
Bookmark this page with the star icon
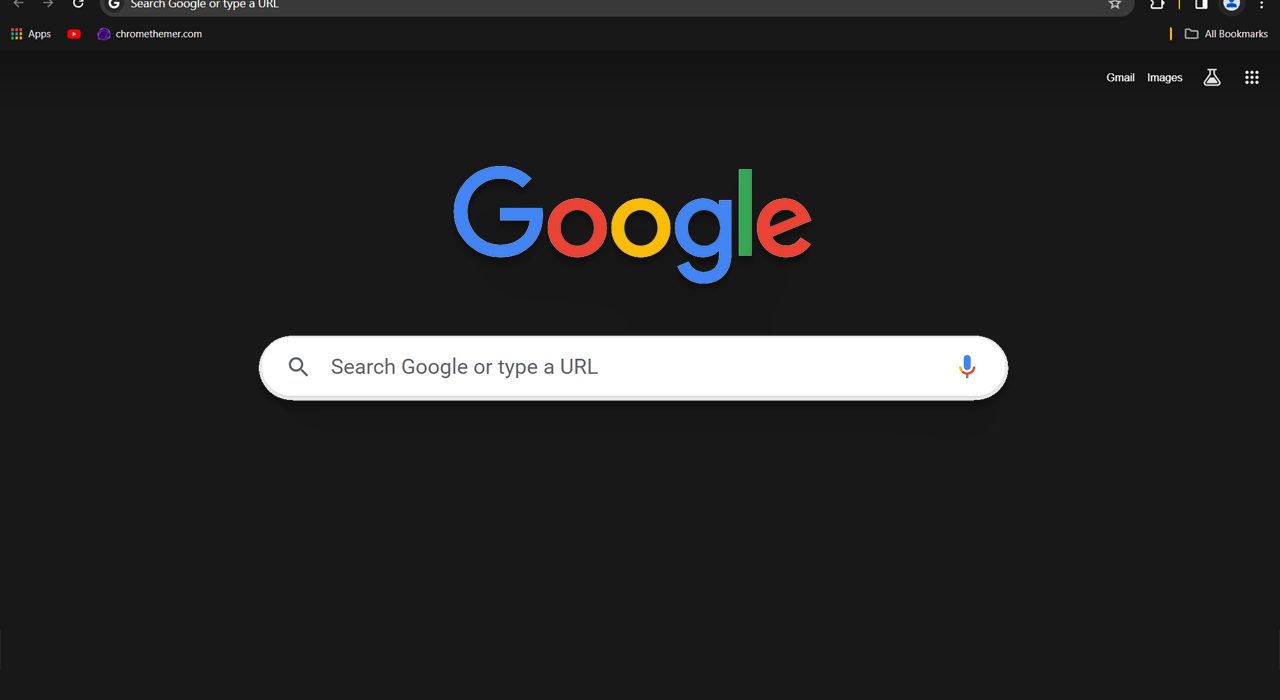1115,4
